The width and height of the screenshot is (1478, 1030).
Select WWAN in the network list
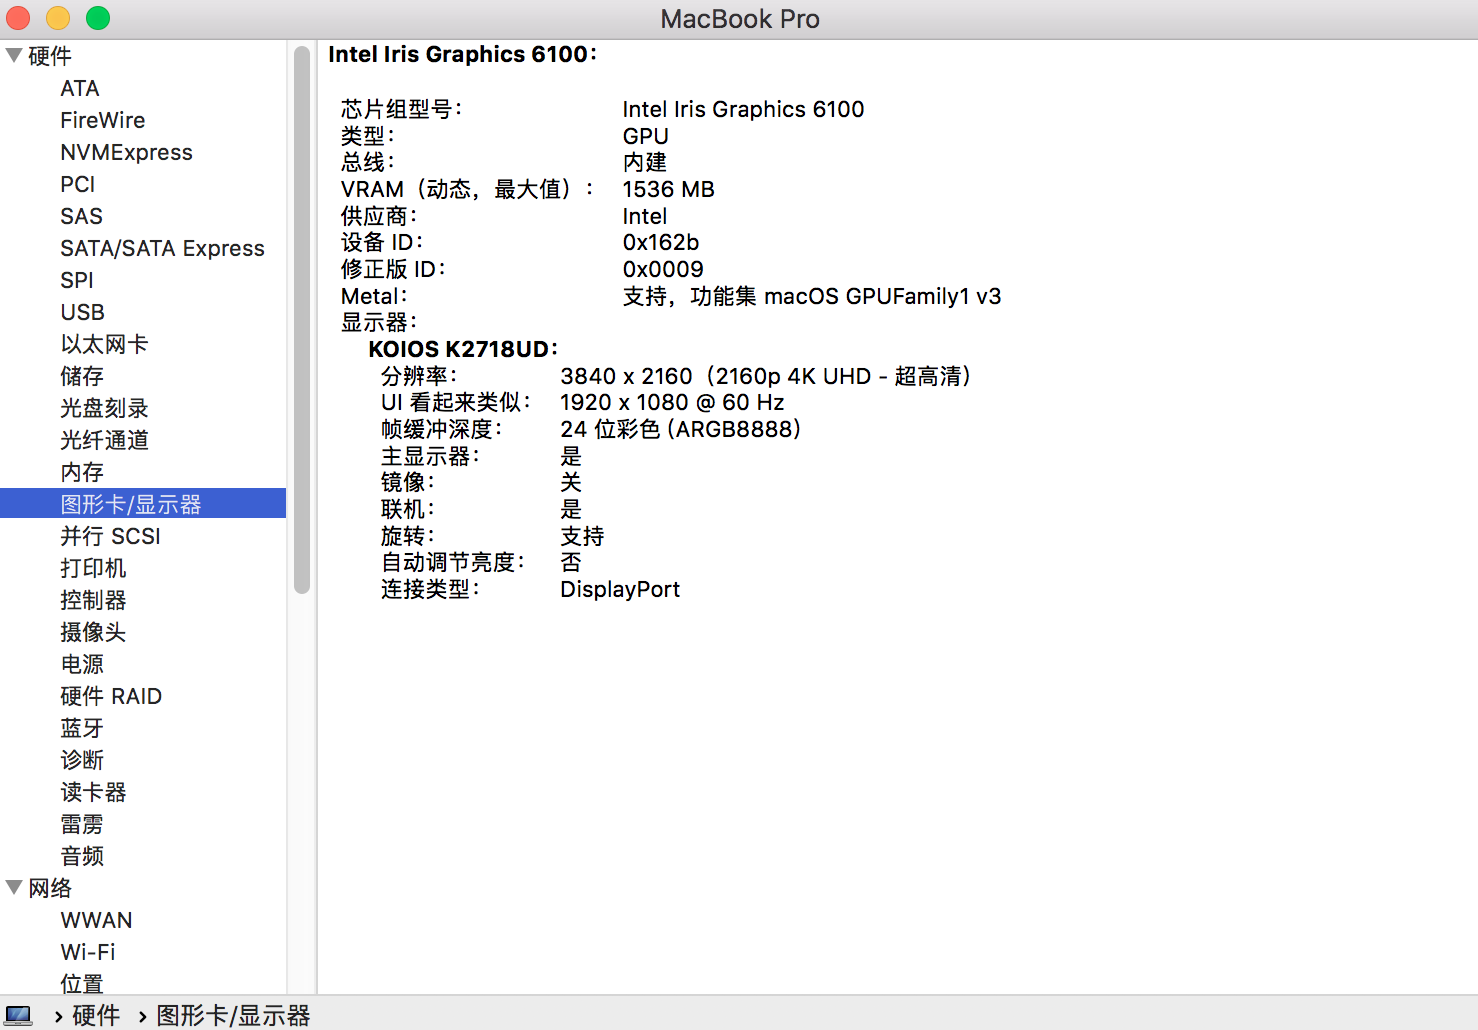pos(96,921)
